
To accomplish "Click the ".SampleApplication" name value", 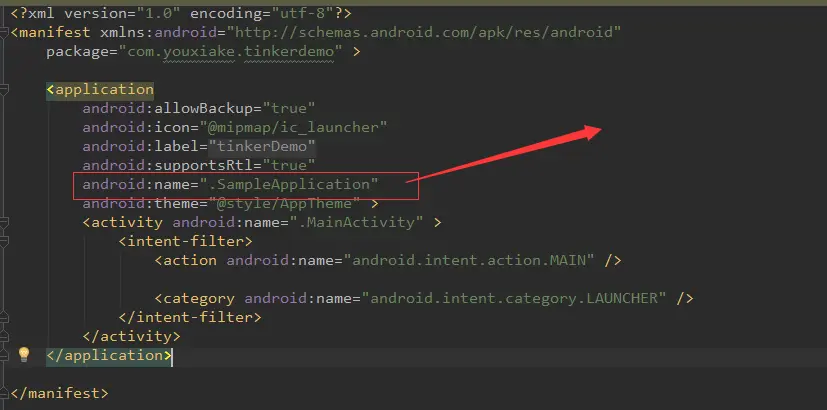I will click(289, 185).
